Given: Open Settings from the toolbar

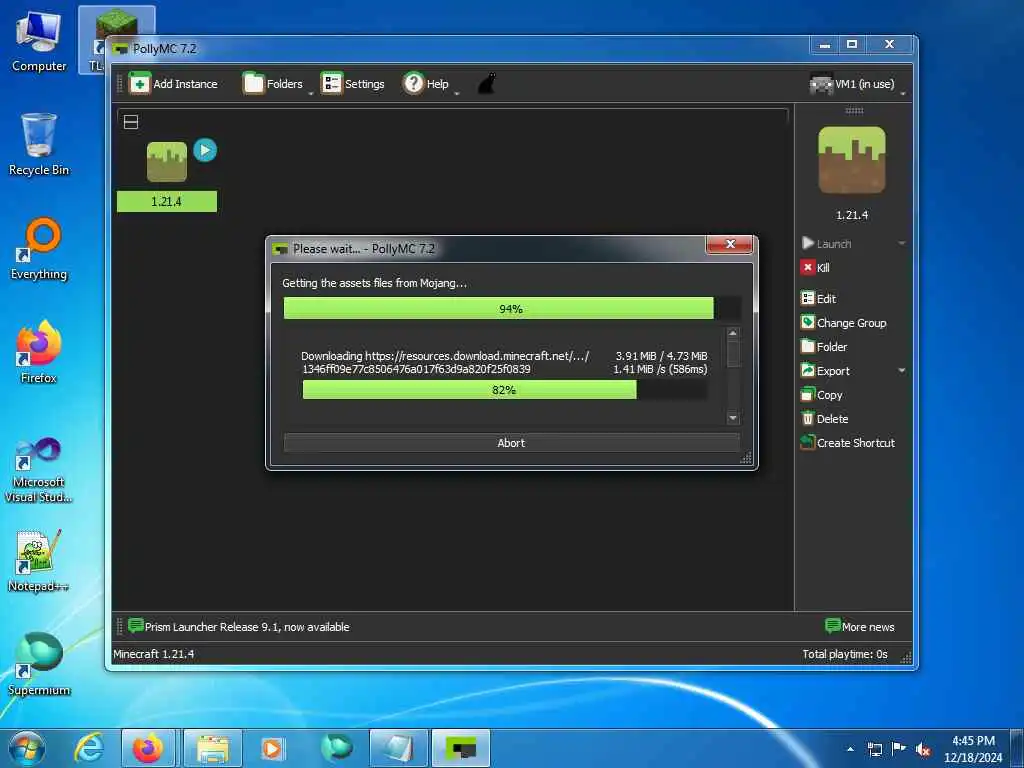Looking at the screenshot, I should 353,84.
